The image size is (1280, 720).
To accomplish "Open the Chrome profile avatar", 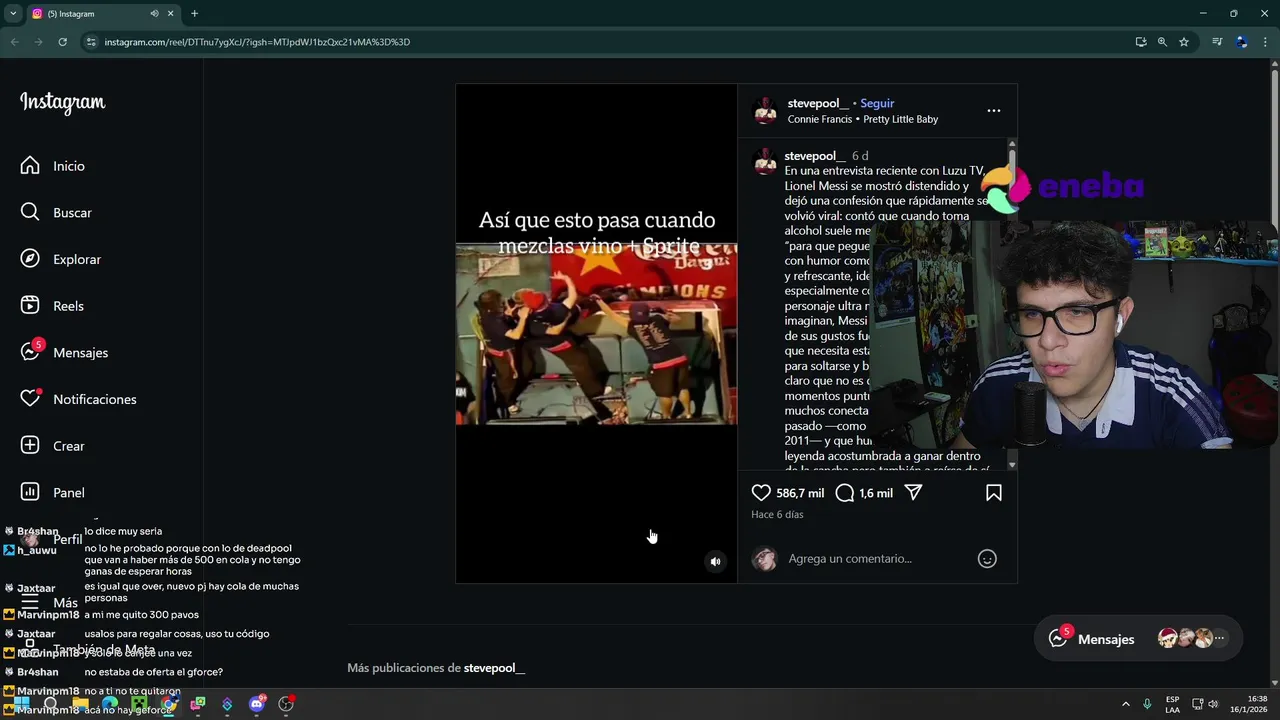I will click(1241, 42).
